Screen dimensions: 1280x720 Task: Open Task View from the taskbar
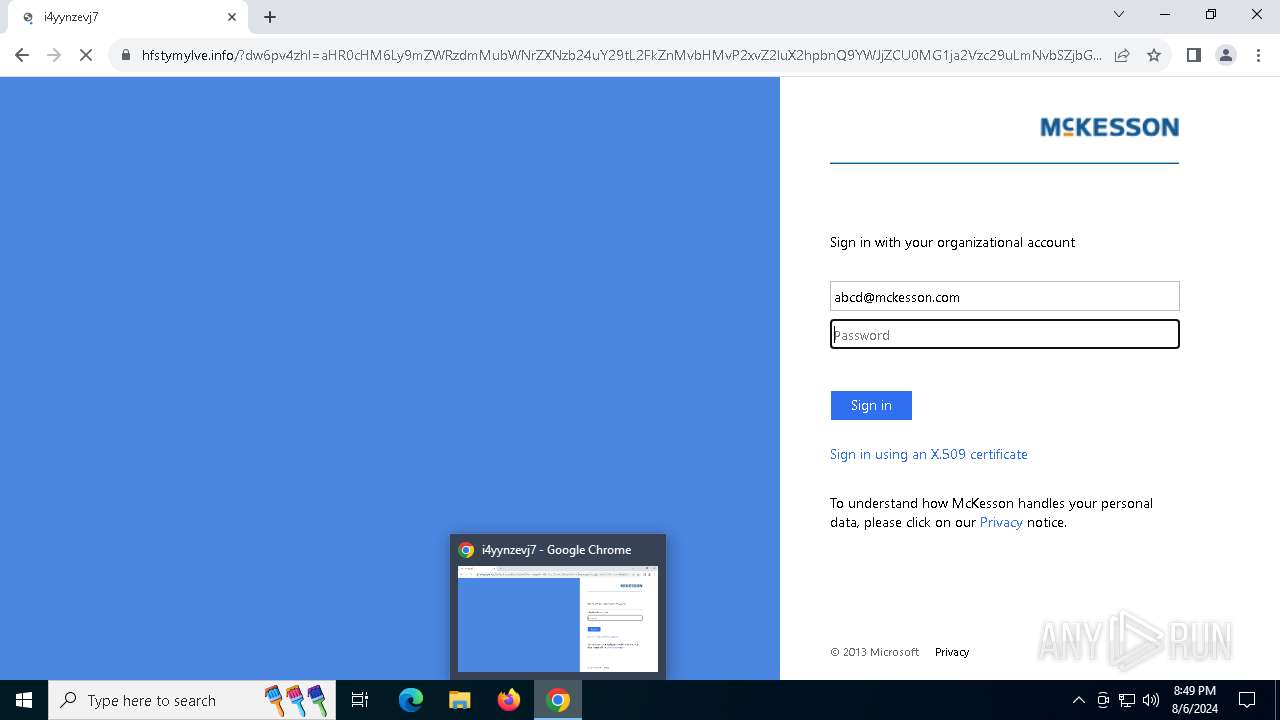pos(360,700)
